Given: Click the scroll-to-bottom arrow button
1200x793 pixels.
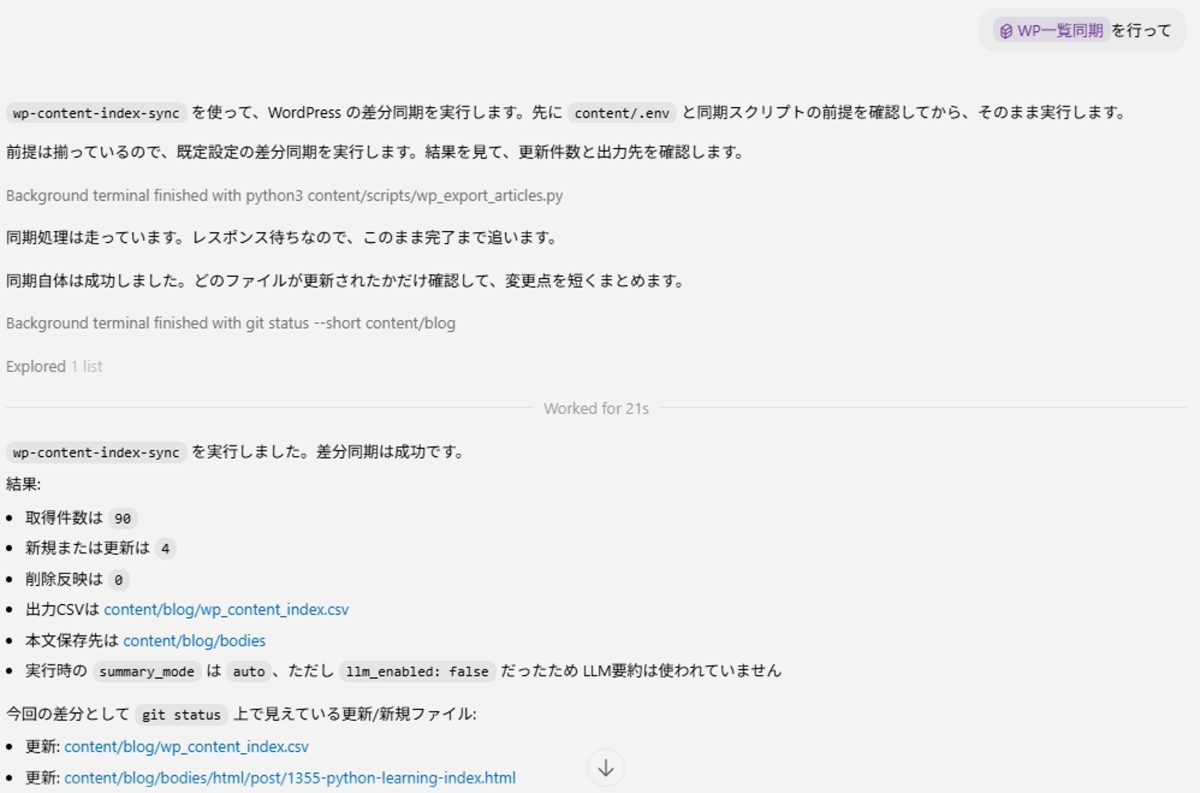Looking at the screenshot, I should click(x=605, y=768).
